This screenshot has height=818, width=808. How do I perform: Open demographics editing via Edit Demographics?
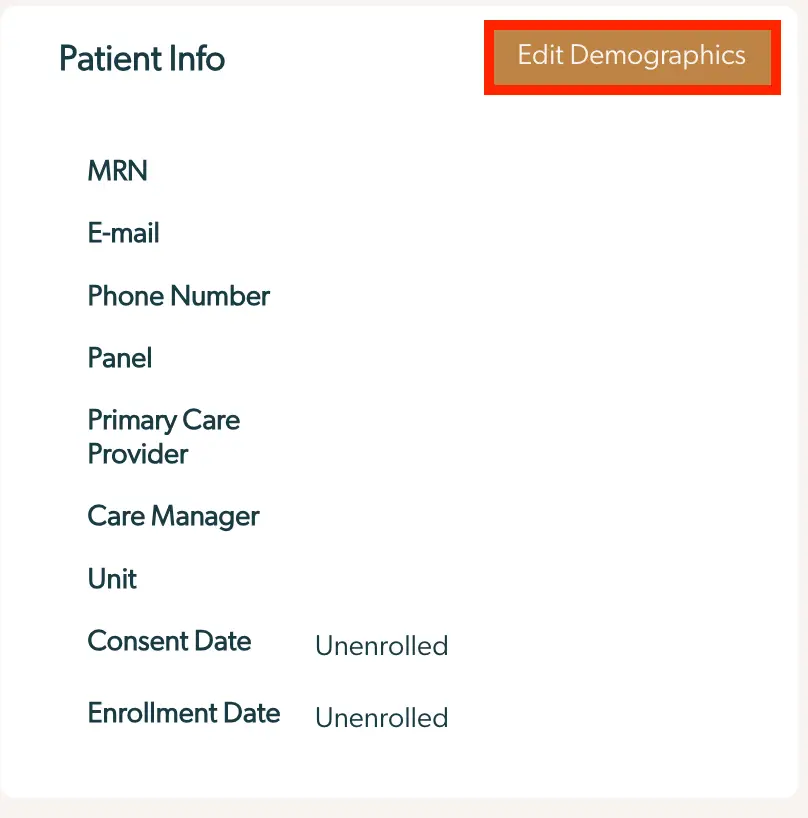click(x=631, y=56)
